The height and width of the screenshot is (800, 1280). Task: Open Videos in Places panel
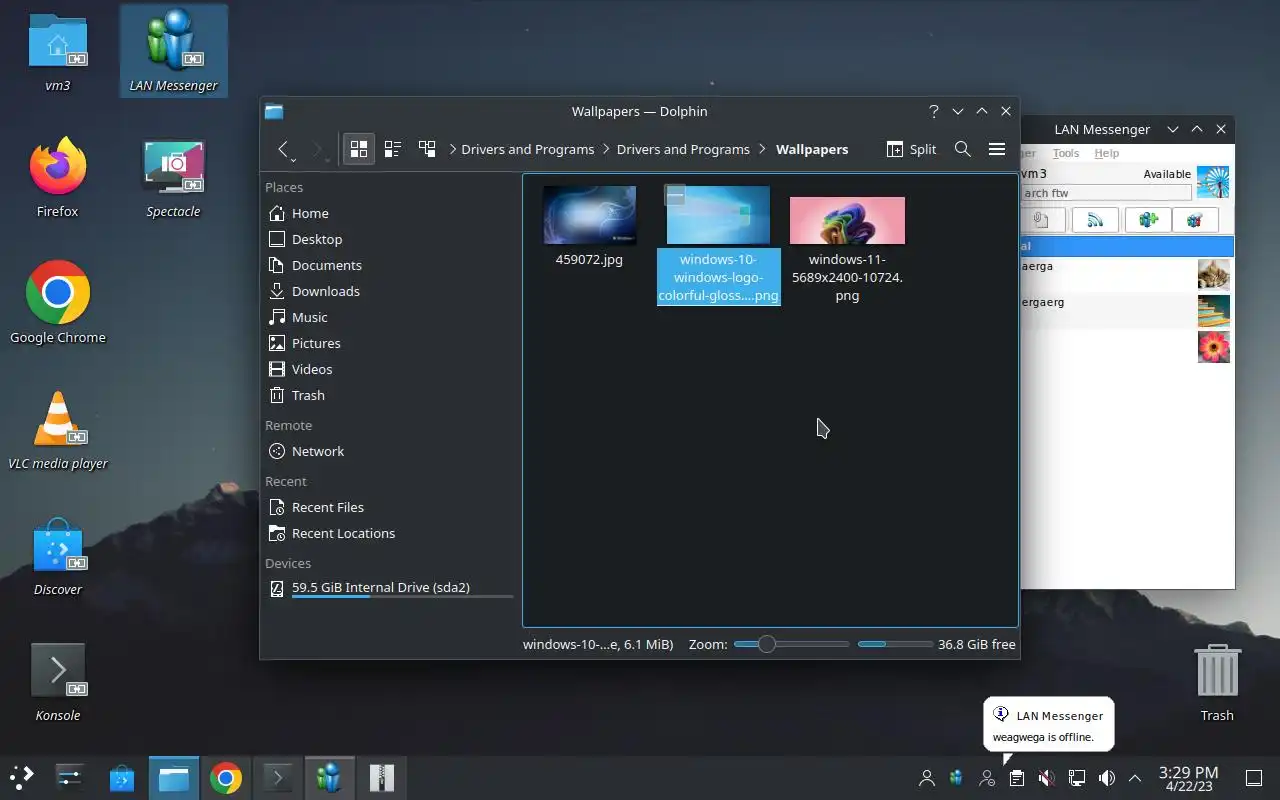(390, 369)
